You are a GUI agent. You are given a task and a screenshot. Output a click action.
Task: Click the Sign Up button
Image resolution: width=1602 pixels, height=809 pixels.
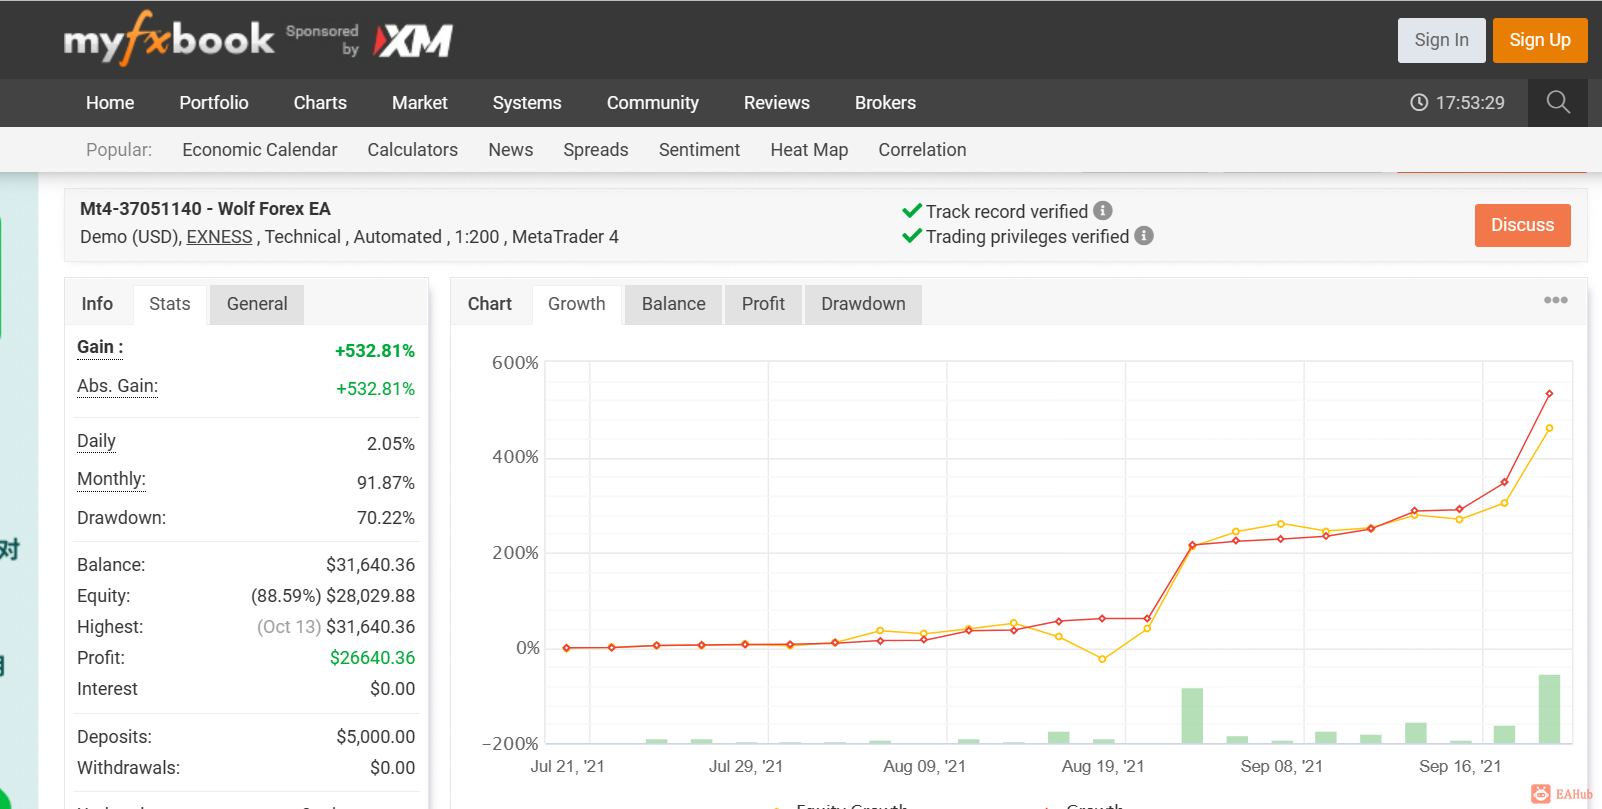[1540, 40]
